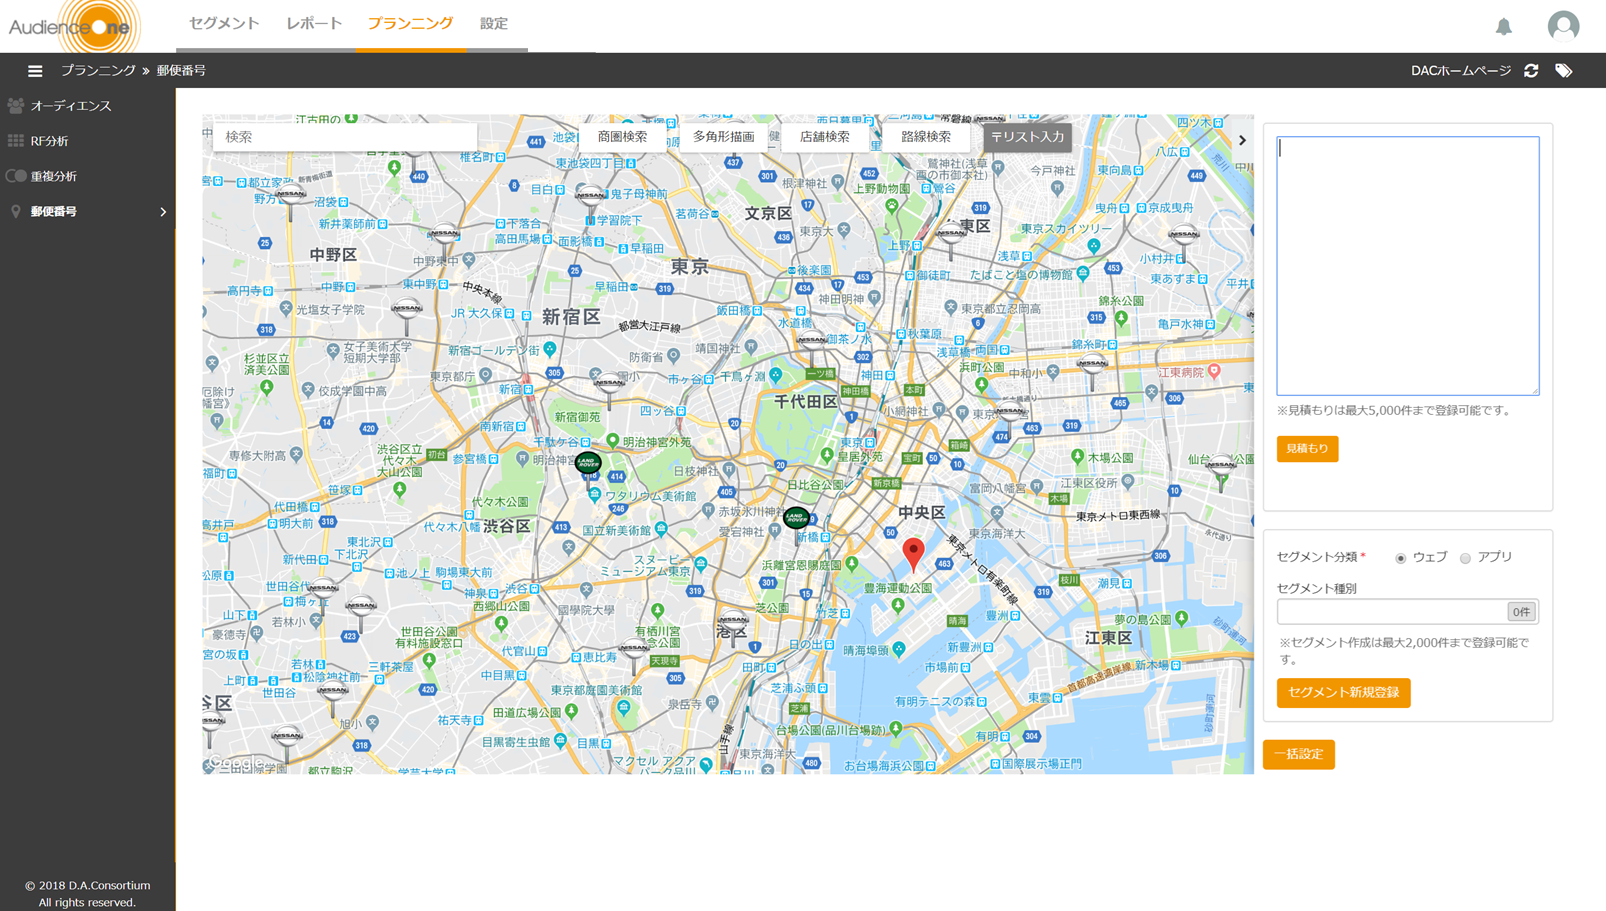Select the ウェブ radio button
The height and width of the screenshot is (911, 1606).
point(1400,559)
